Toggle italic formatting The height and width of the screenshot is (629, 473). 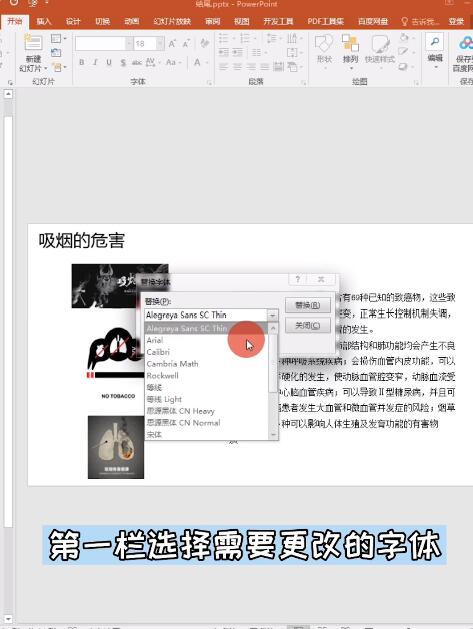(95, 62)
